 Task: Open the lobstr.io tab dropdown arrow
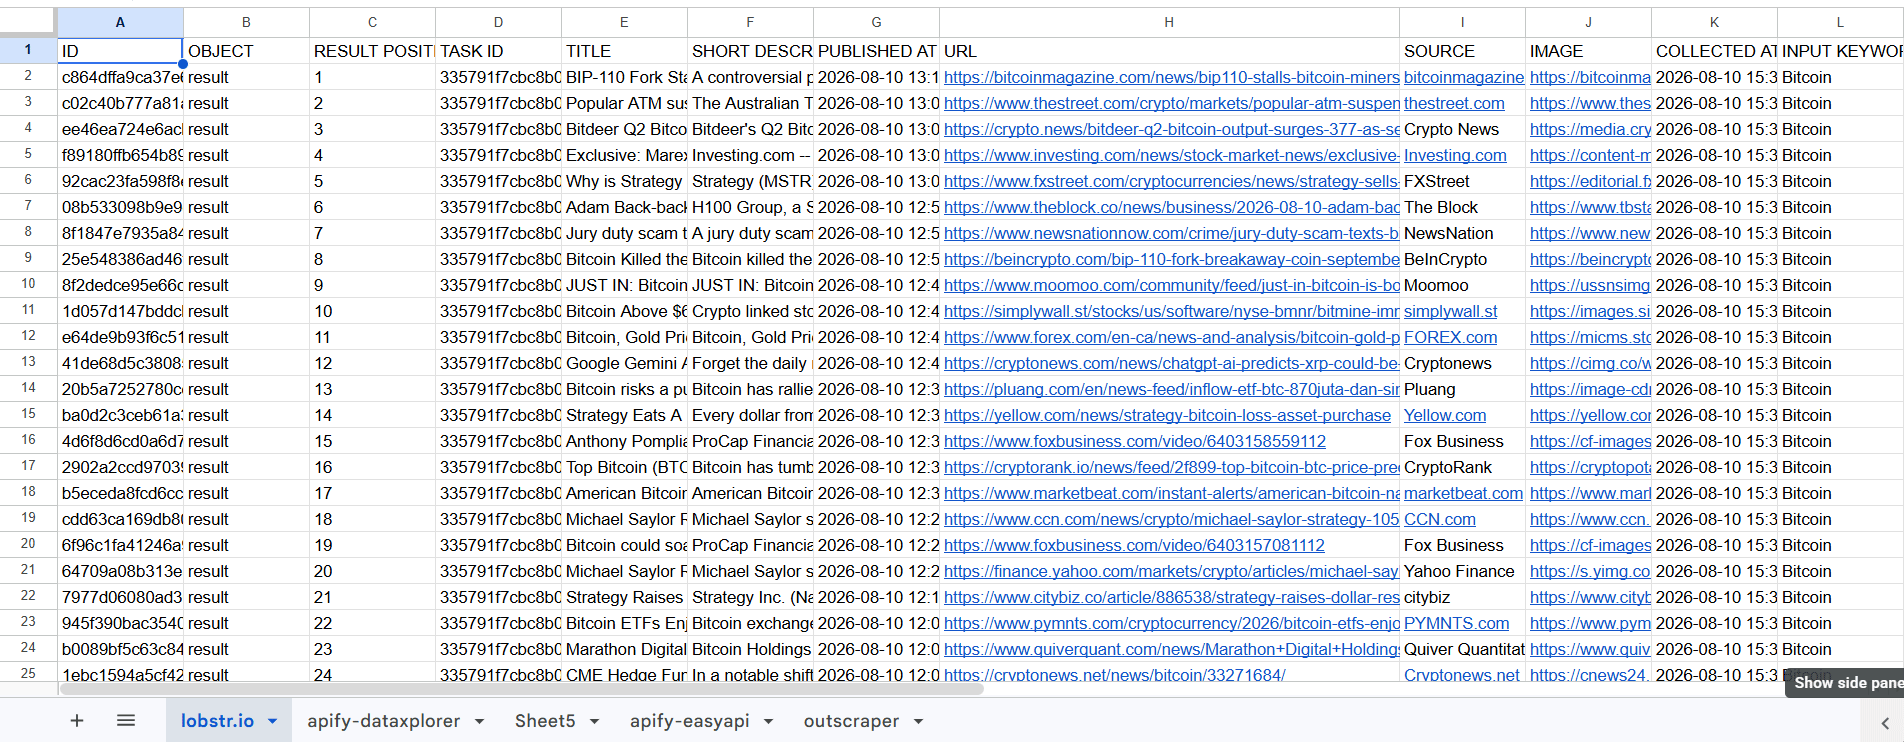pos(272,721)
